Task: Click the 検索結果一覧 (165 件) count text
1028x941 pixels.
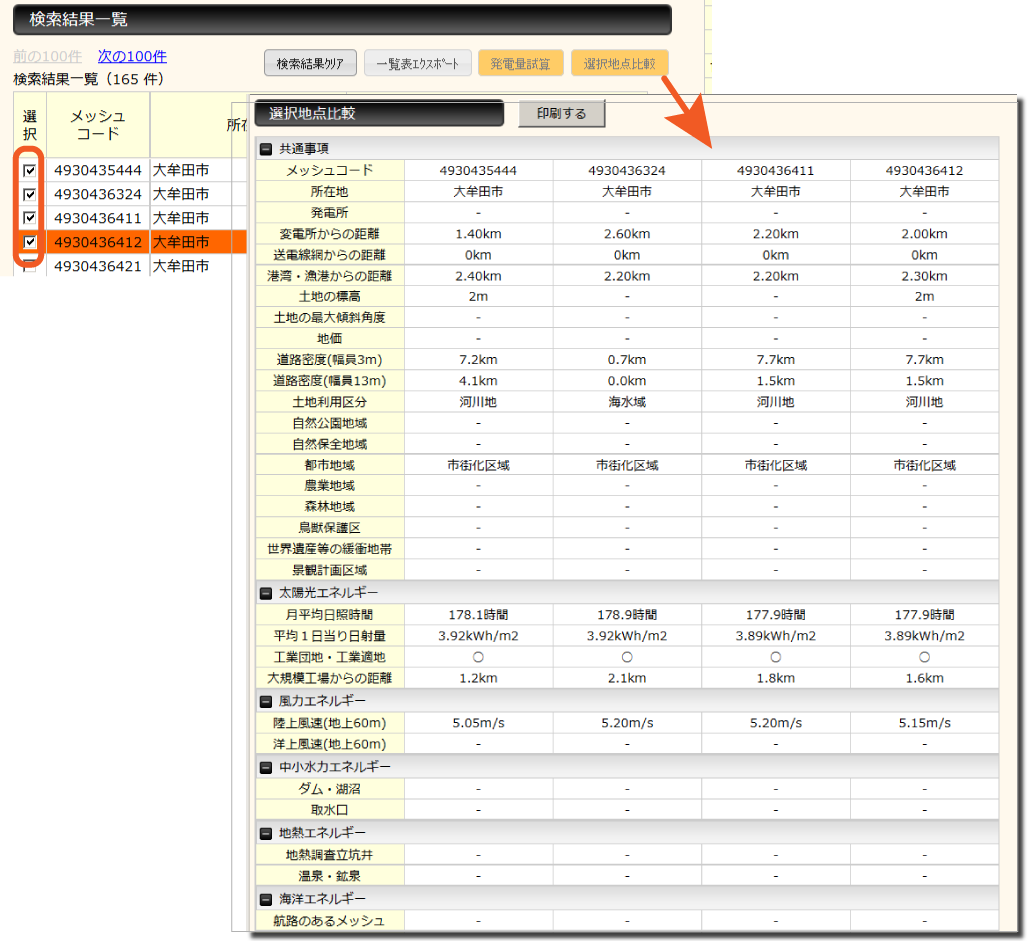Action: pos(89,79)
